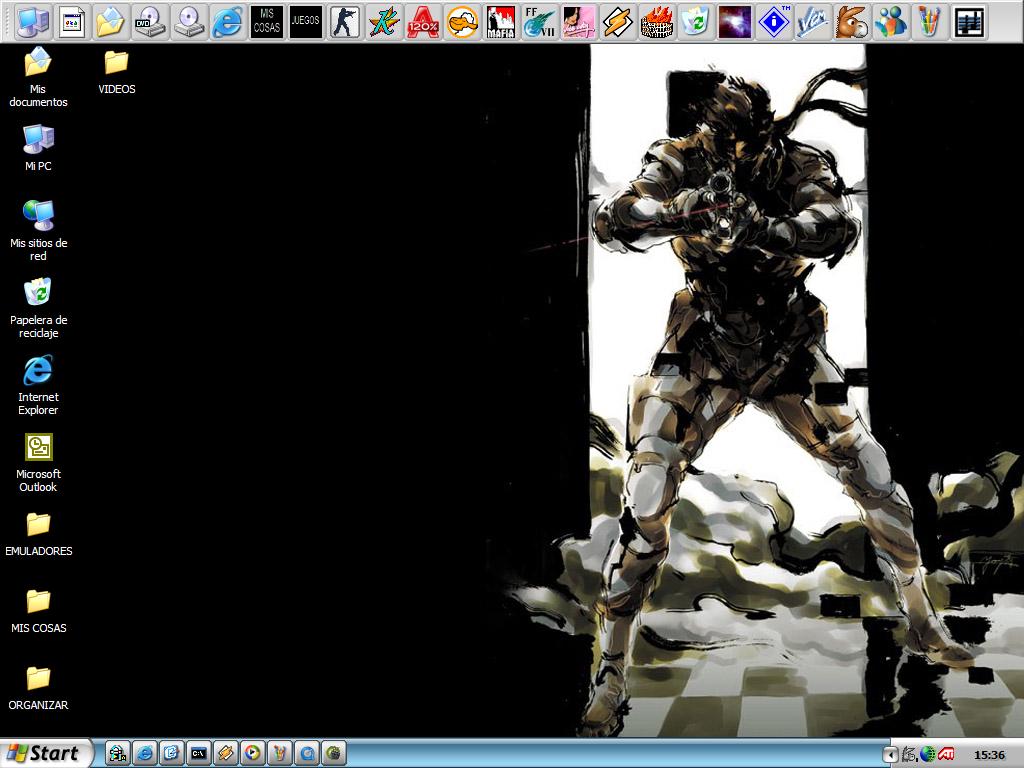Click the taskbar clock showing 15:36
Screen dimensions: 1024x768
click(x=989, y=754)
